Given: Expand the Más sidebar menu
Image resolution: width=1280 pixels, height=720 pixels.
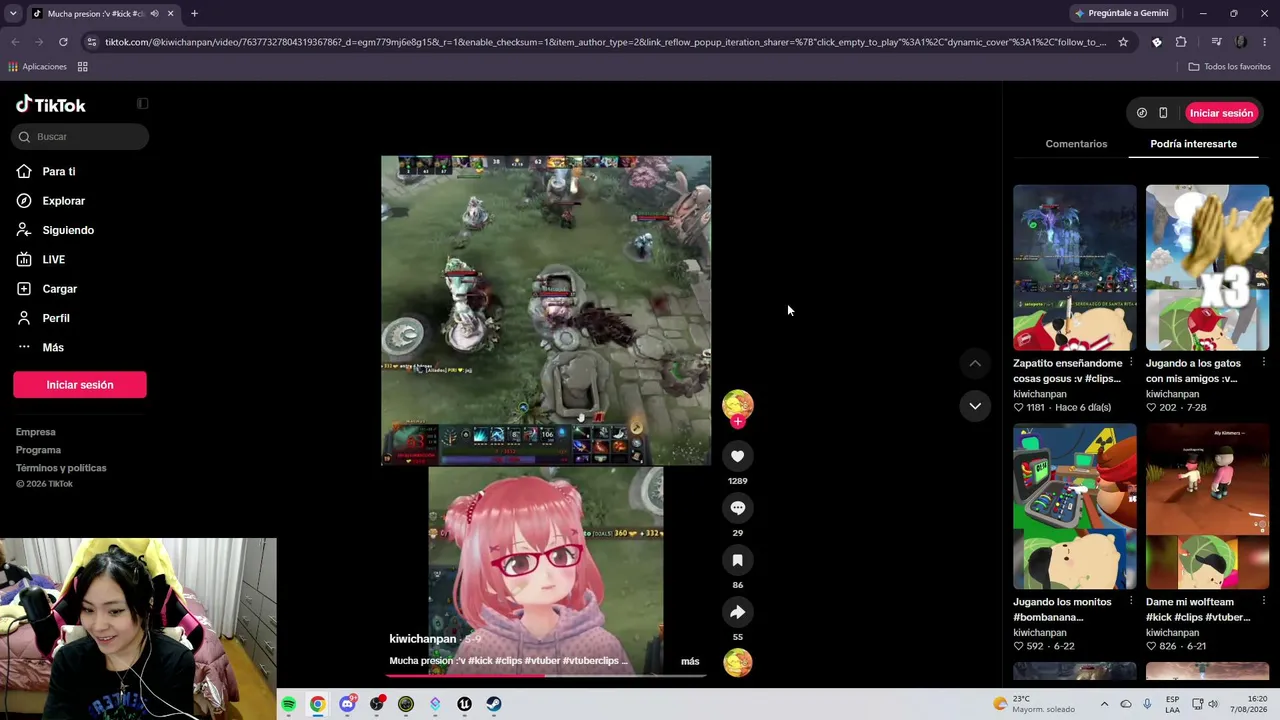Looking at the screenshot, I should [40, 347].
